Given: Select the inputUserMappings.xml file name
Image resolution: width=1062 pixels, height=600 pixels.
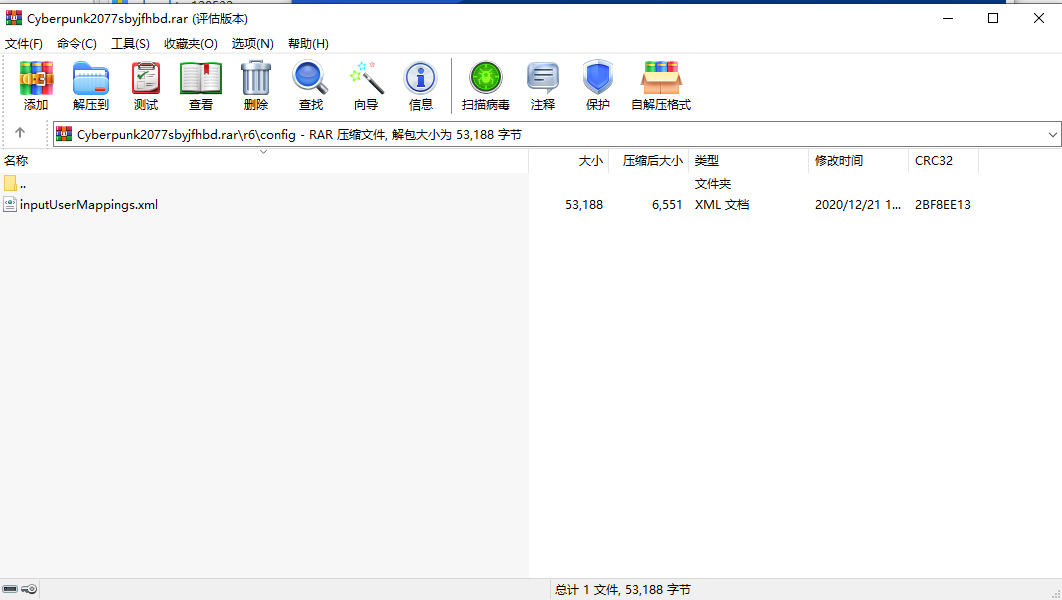Looking at the screenshot, I should coord(89,205).
